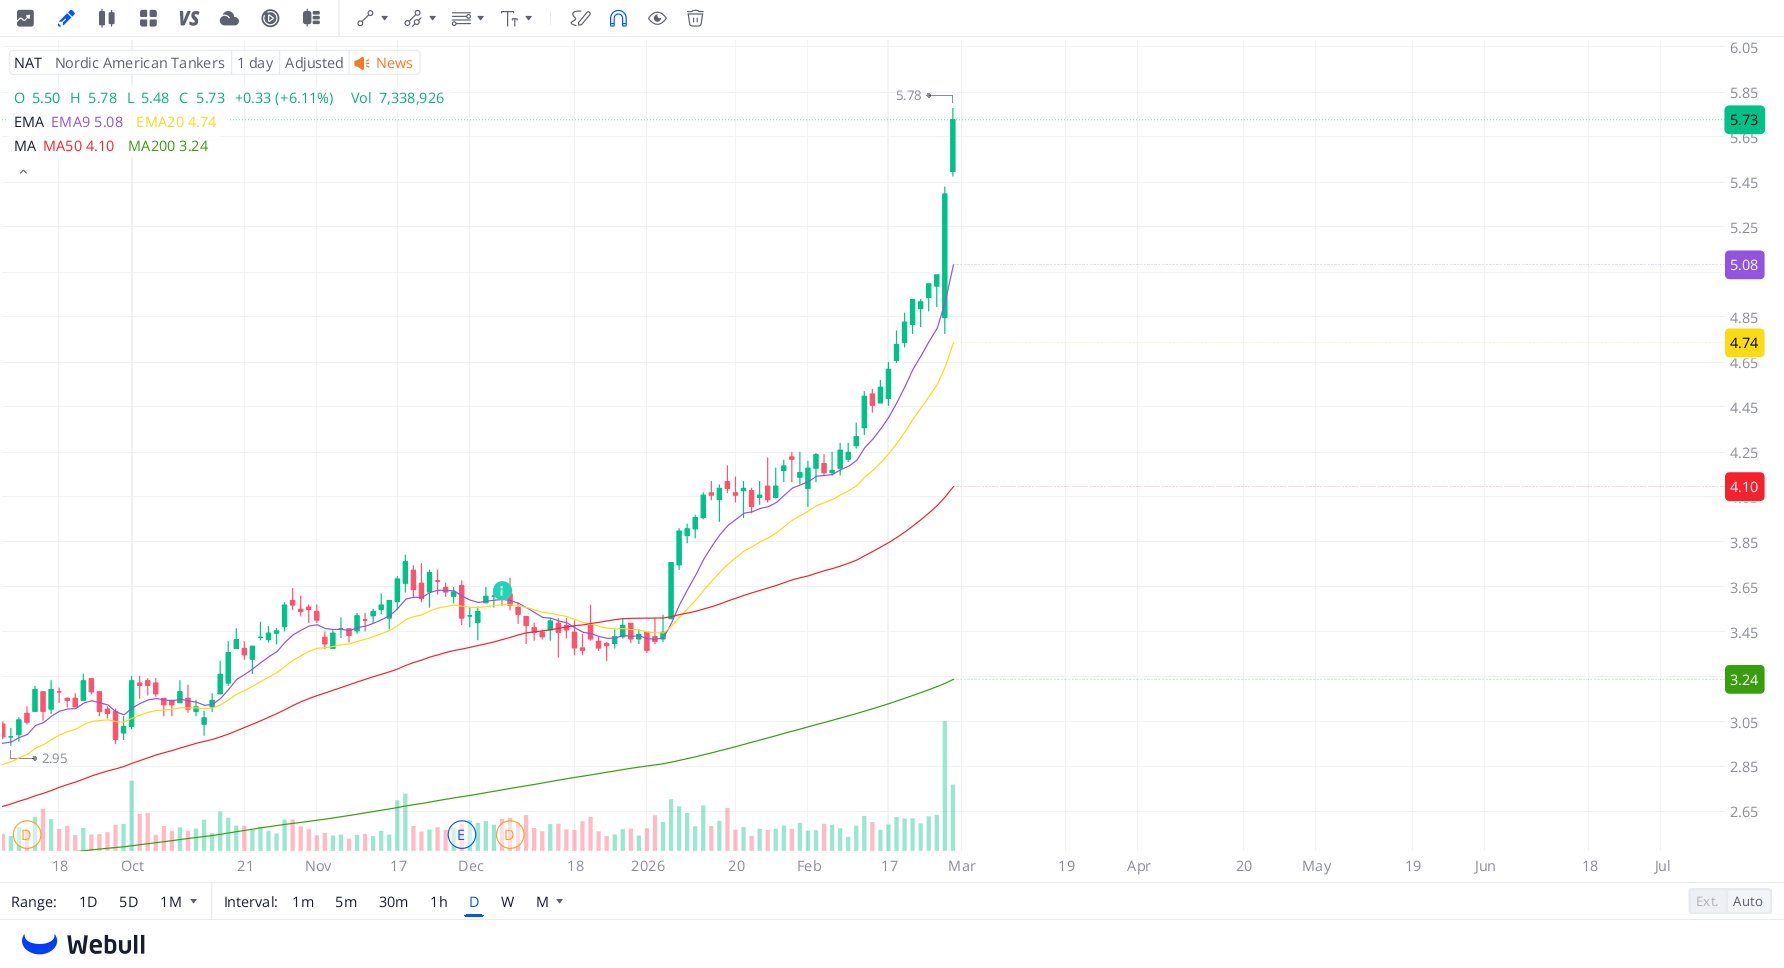Click the 2.95 low price label
This screenshot has width=1784, height=968.
pos(55,758)
